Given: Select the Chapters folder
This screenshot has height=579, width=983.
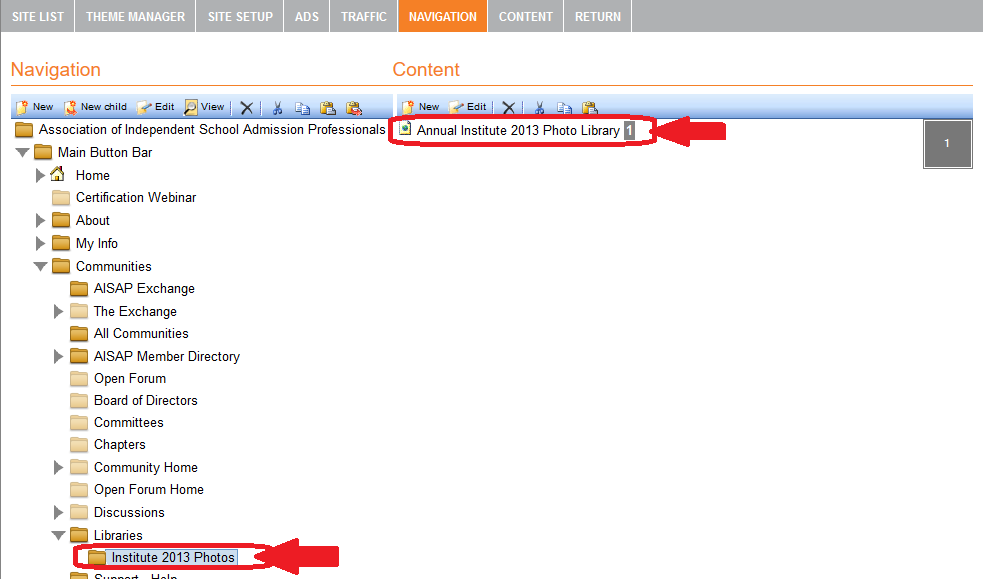Looking at the screenshot, I should (x=120, y=444).
